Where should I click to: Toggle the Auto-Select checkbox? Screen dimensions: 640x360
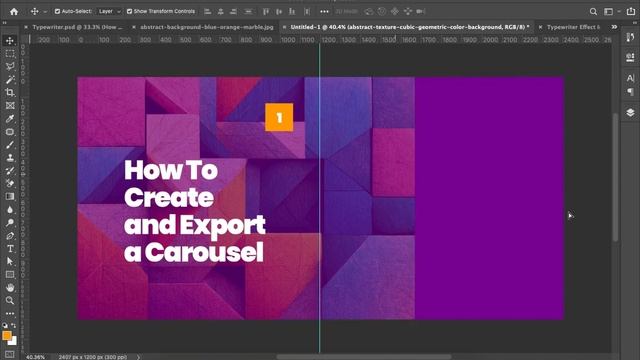point(58,11)
